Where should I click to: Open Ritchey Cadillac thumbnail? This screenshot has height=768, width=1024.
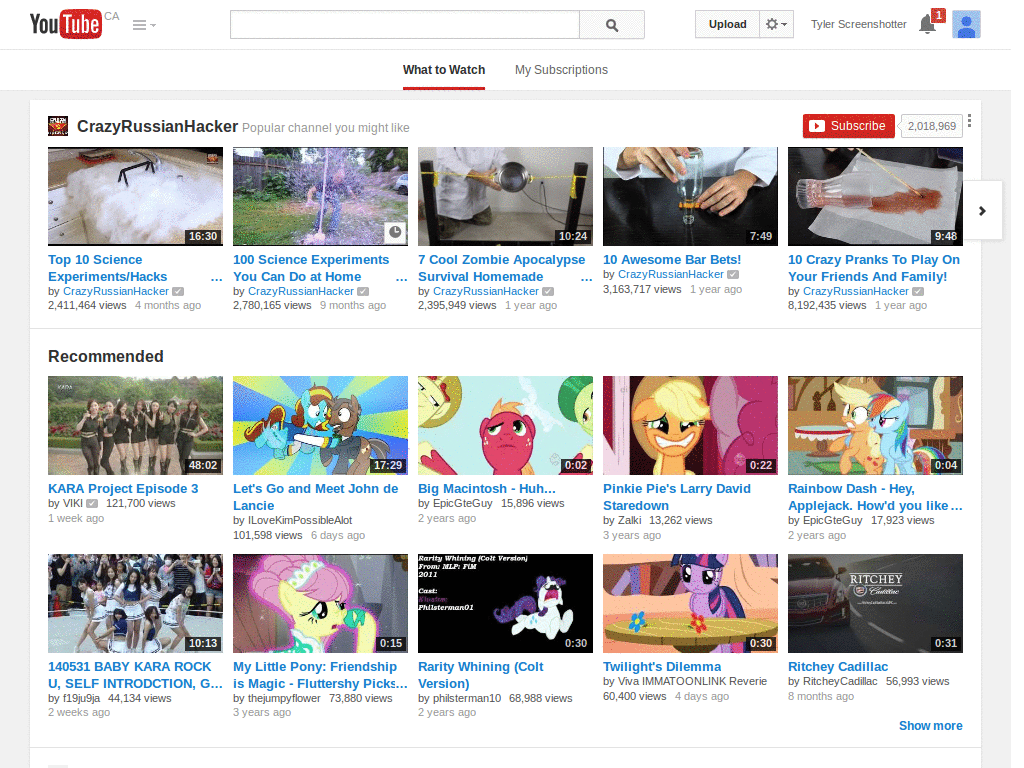tap(875, 603)
